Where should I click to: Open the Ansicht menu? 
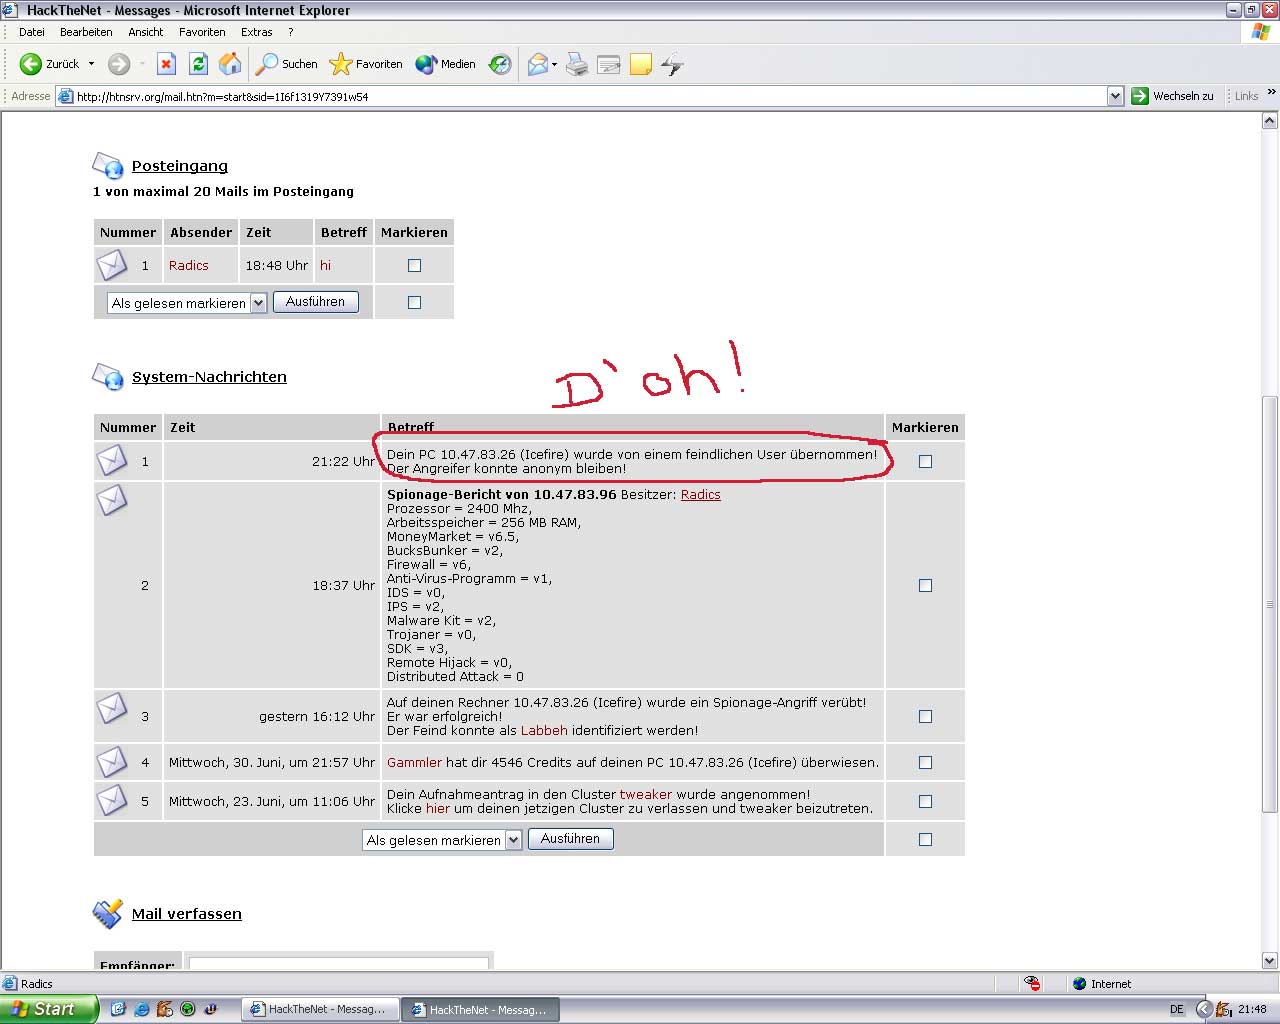(x=146, y=32)
